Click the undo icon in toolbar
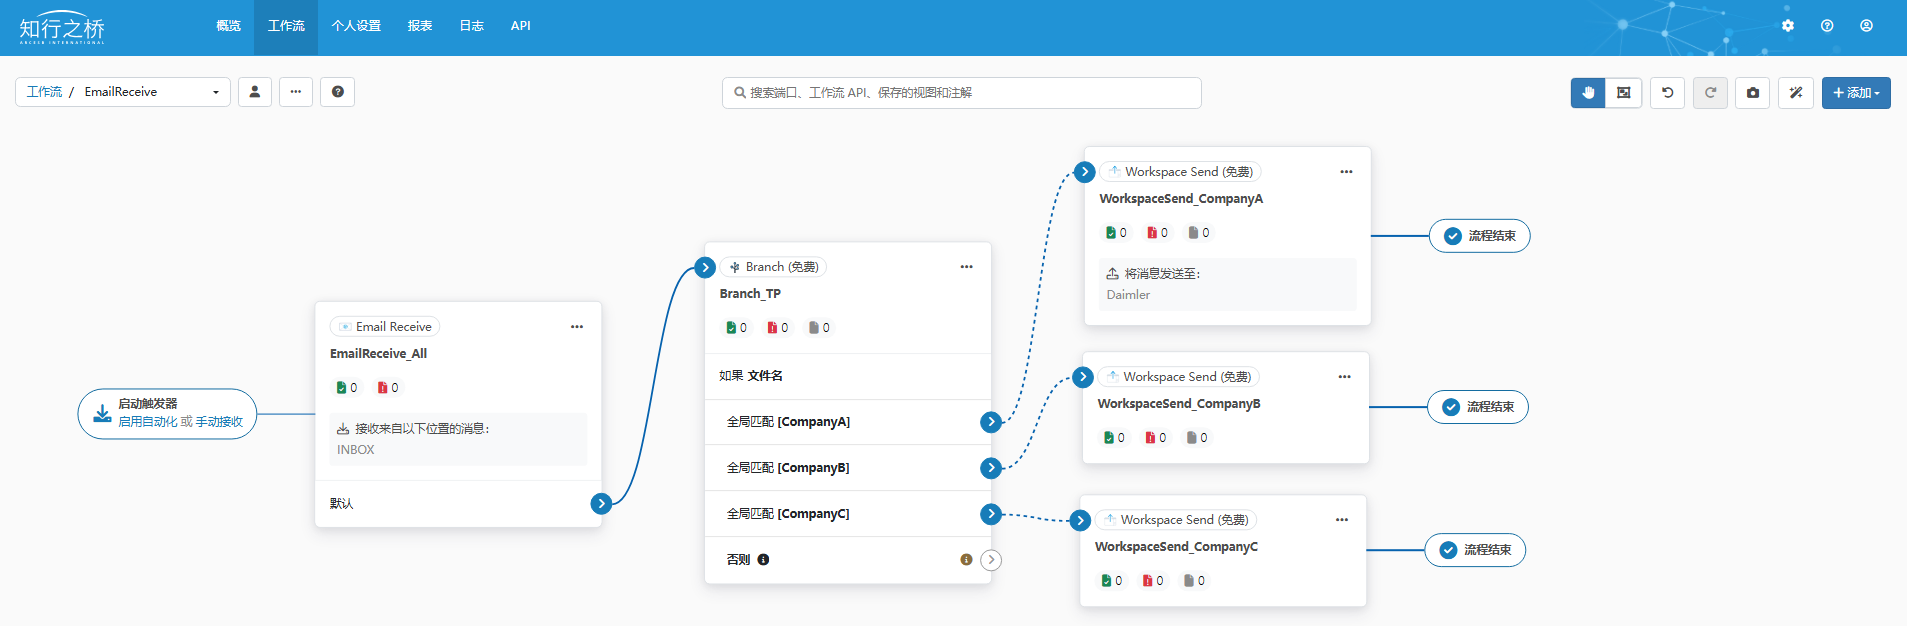 point(1667,93)
